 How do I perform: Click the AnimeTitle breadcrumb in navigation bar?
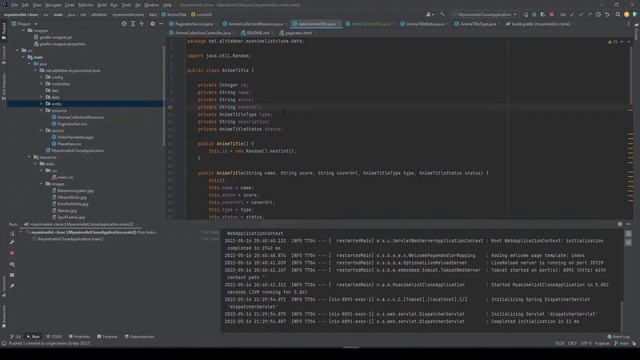point(174,14)
